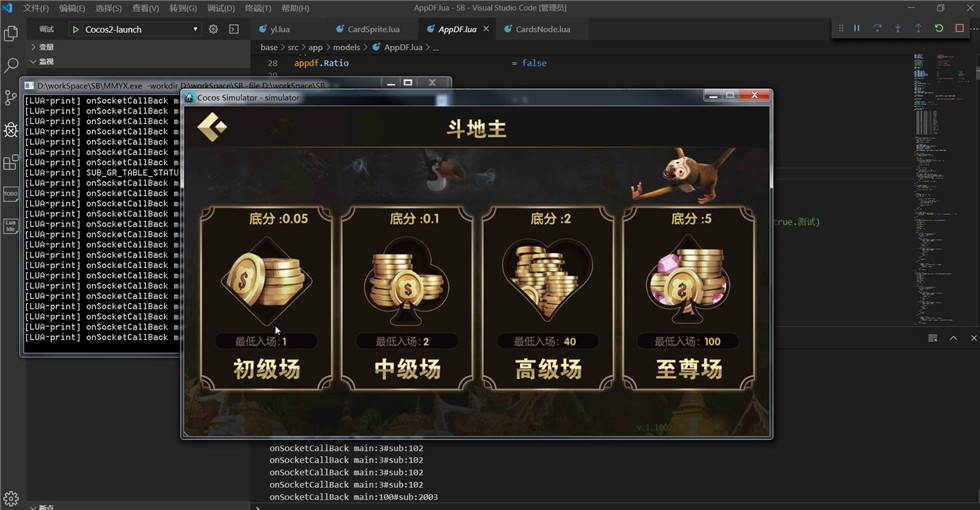This screenshot has width=980, height=510.
Task: Open the Extensions view in the activity bar
Action: [11, 162]
